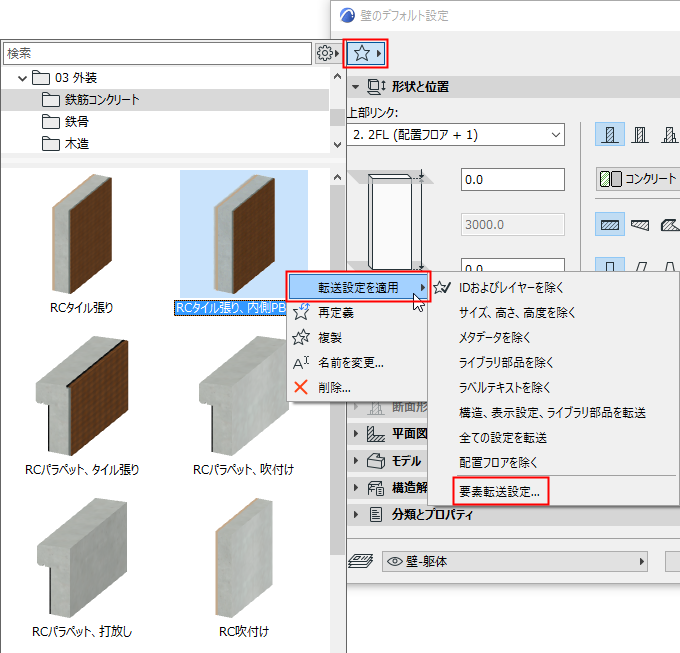The image size is (680, 653).
Task: Click the search field in favorites panel
Action: (x=157, y=53)
